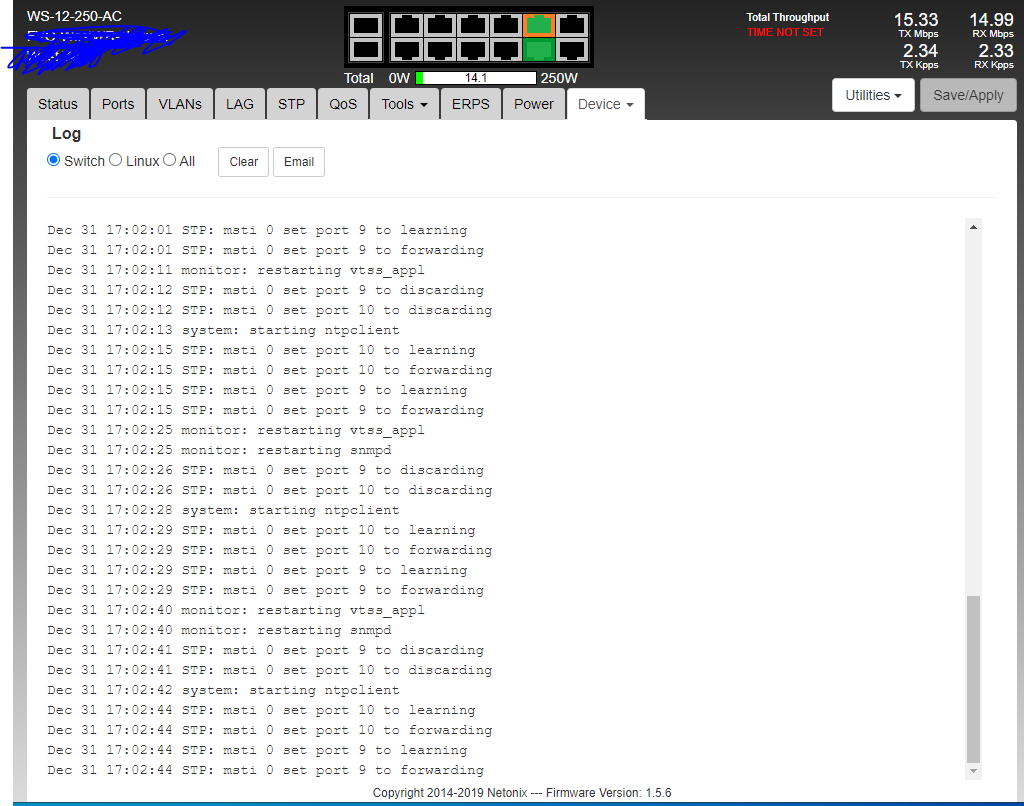Select the Linux log radio button

pos(115,160)
